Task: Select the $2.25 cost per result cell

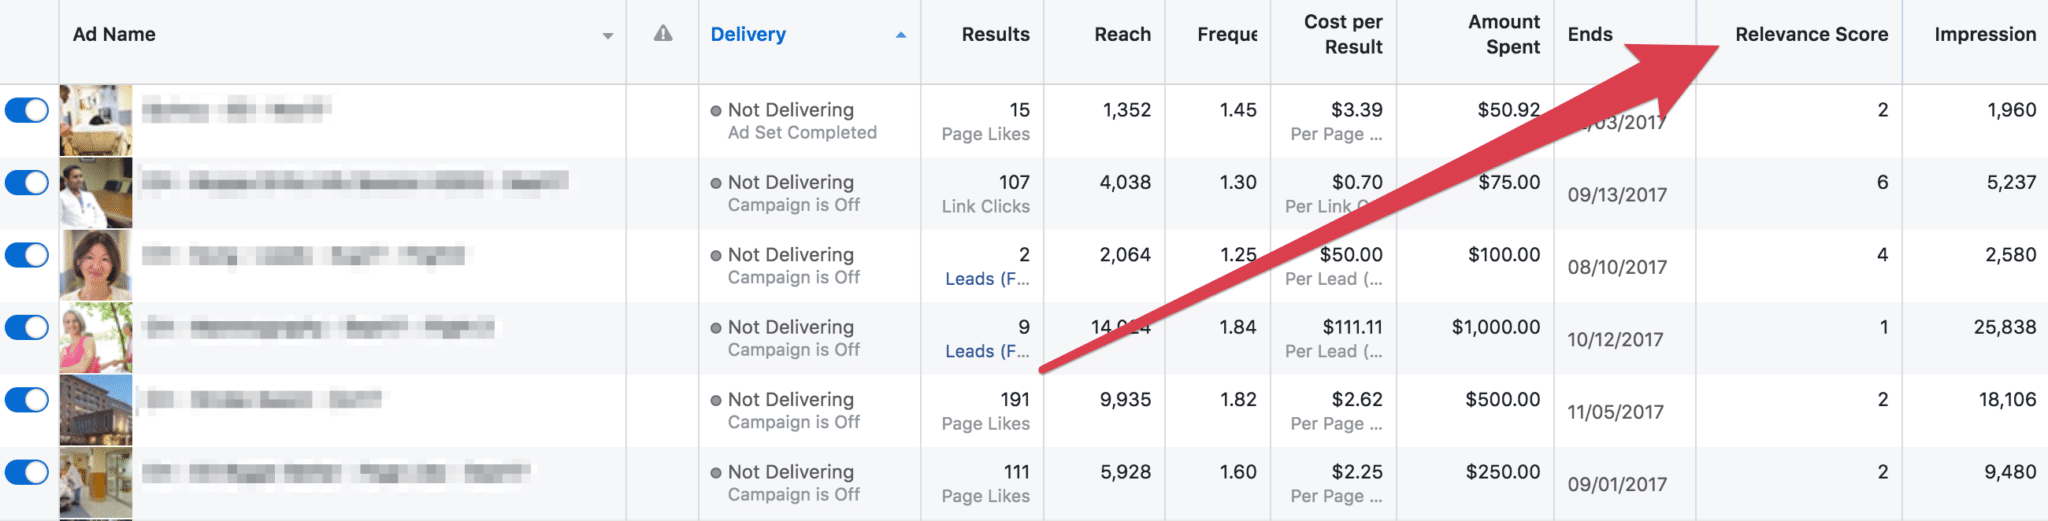Action: pyautogui.click(x=1356, y=472)
